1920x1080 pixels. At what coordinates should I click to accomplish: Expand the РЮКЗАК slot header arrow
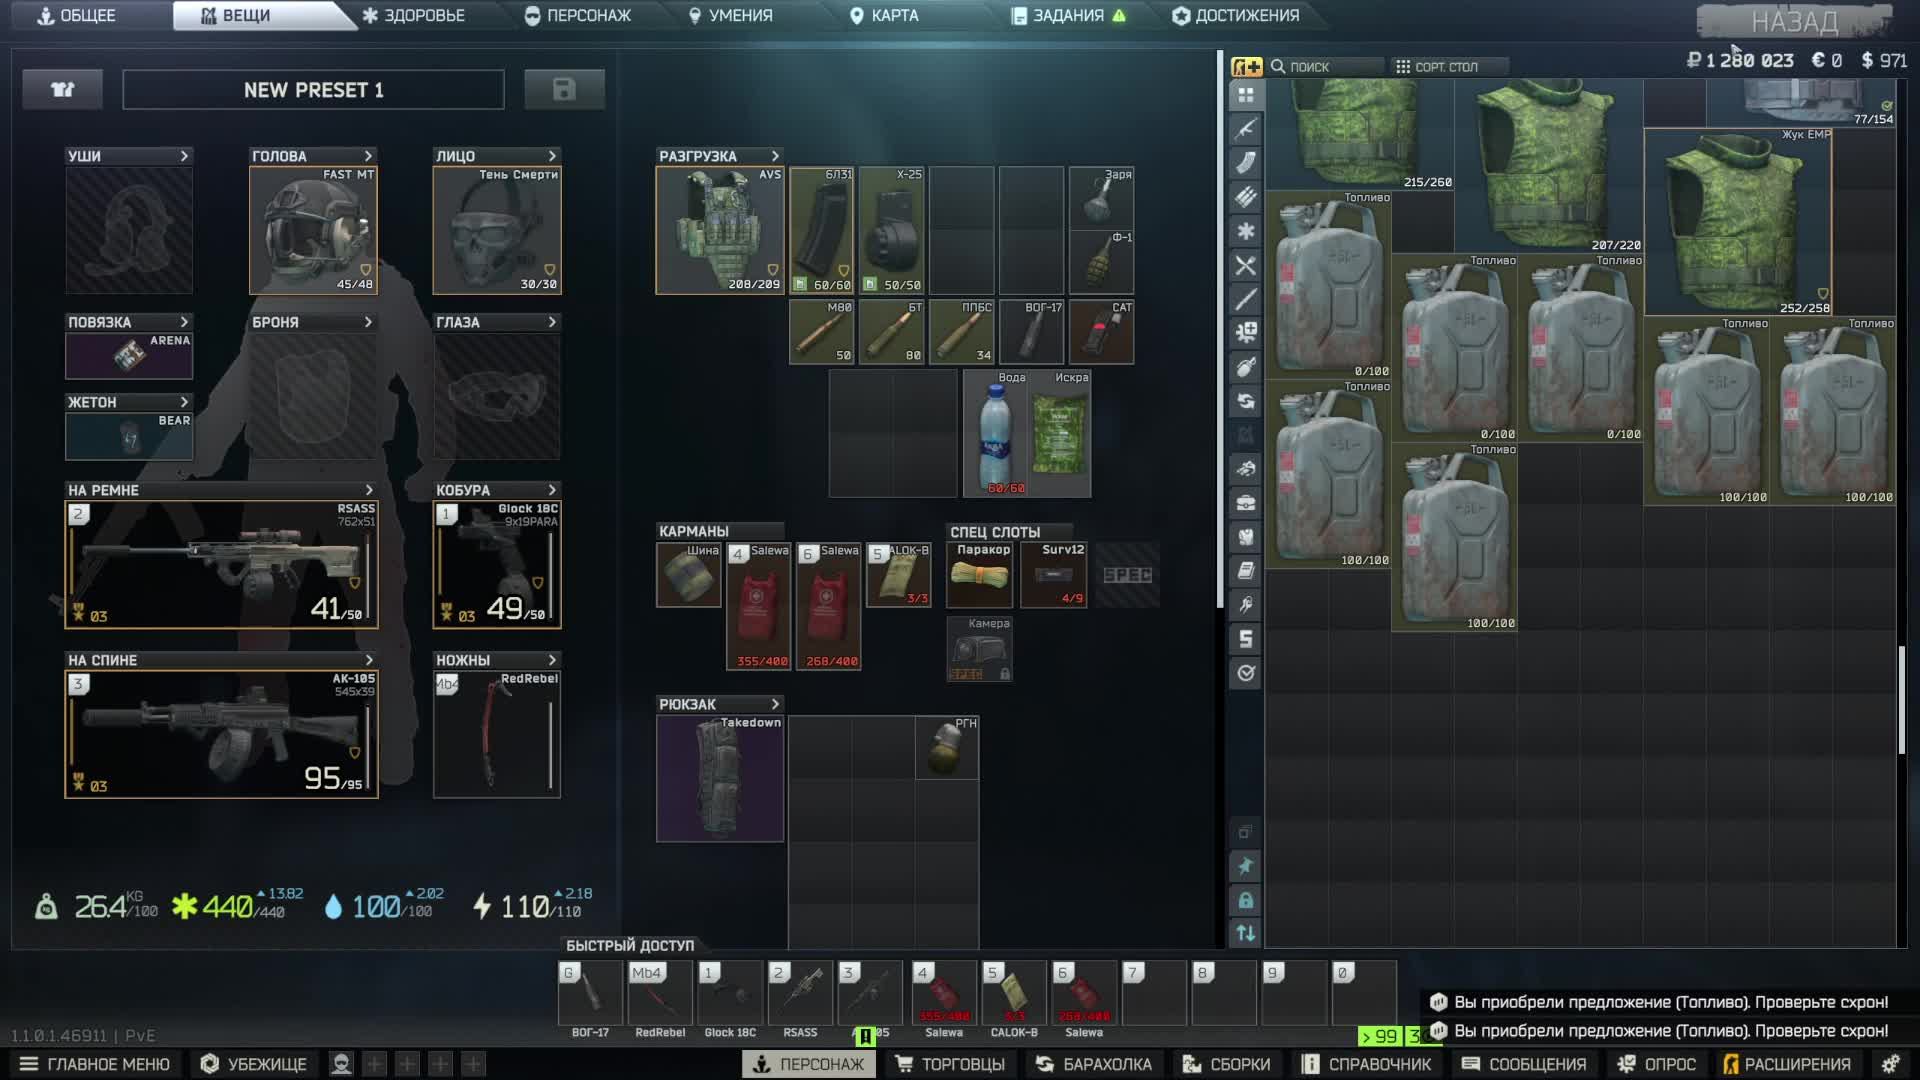click(x=775, y=704)
